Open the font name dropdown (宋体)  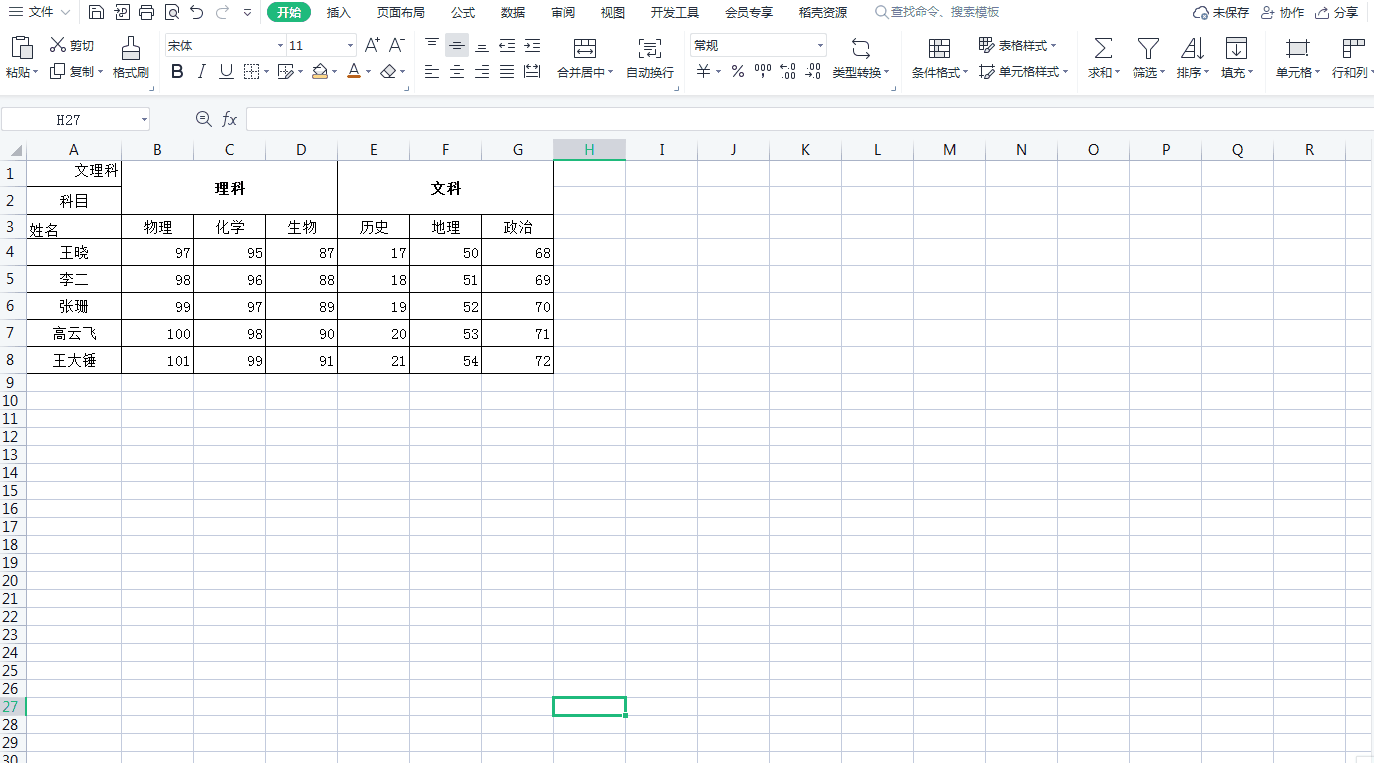pos(280,46)
